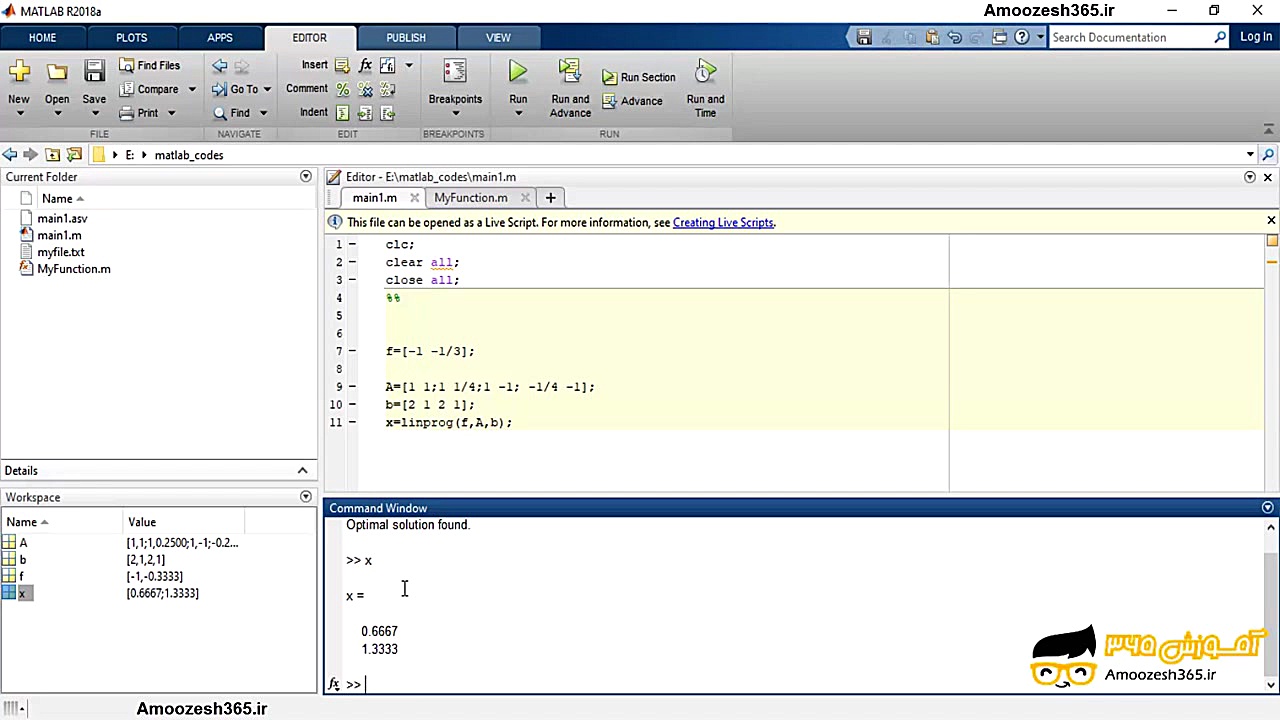Toggle breakpoint dash at line 7

pos(352,351)
